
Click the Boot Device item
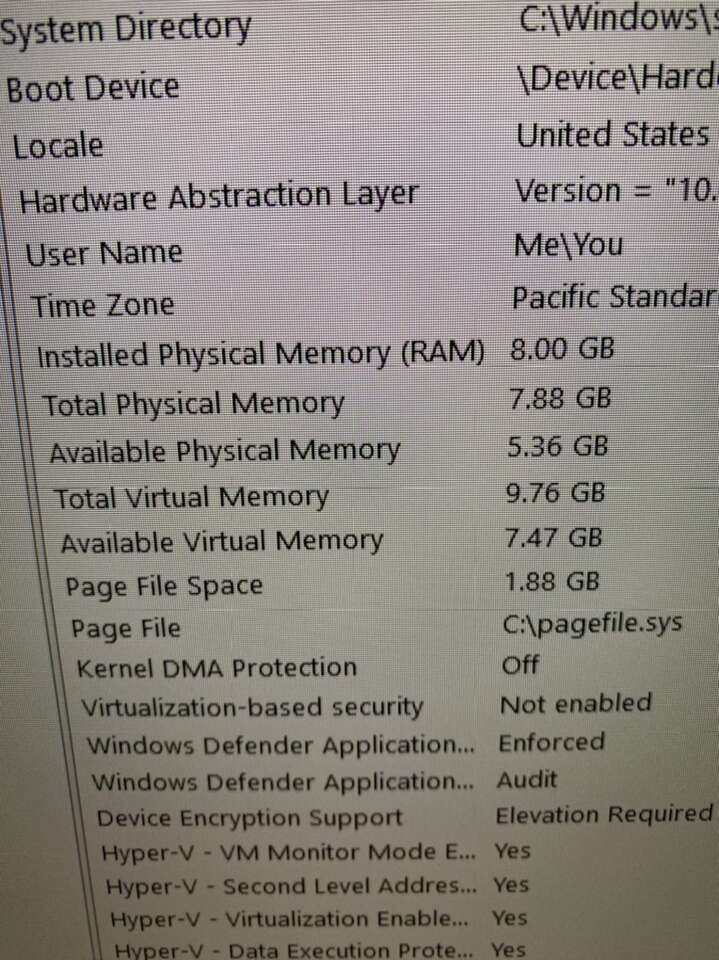pyautogui.click(x=93, y=88)
